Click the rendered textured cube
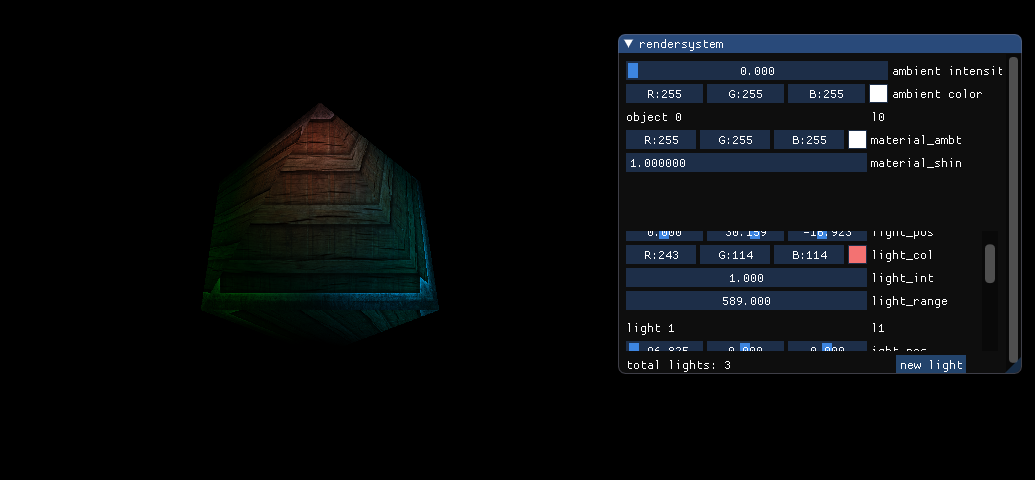 tap(319, 222)
